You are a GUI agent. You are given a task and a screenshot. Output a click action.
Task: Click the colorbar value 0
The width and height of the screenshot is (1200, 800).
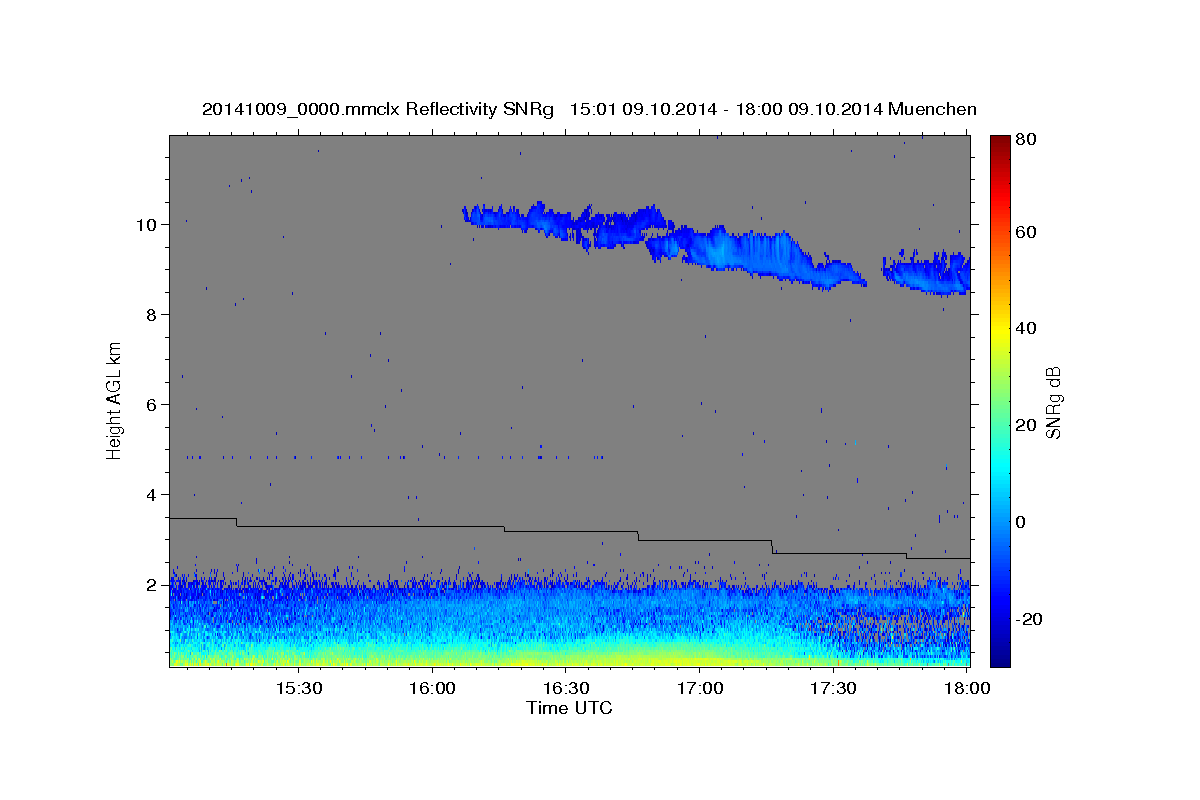coord(1022,522)
